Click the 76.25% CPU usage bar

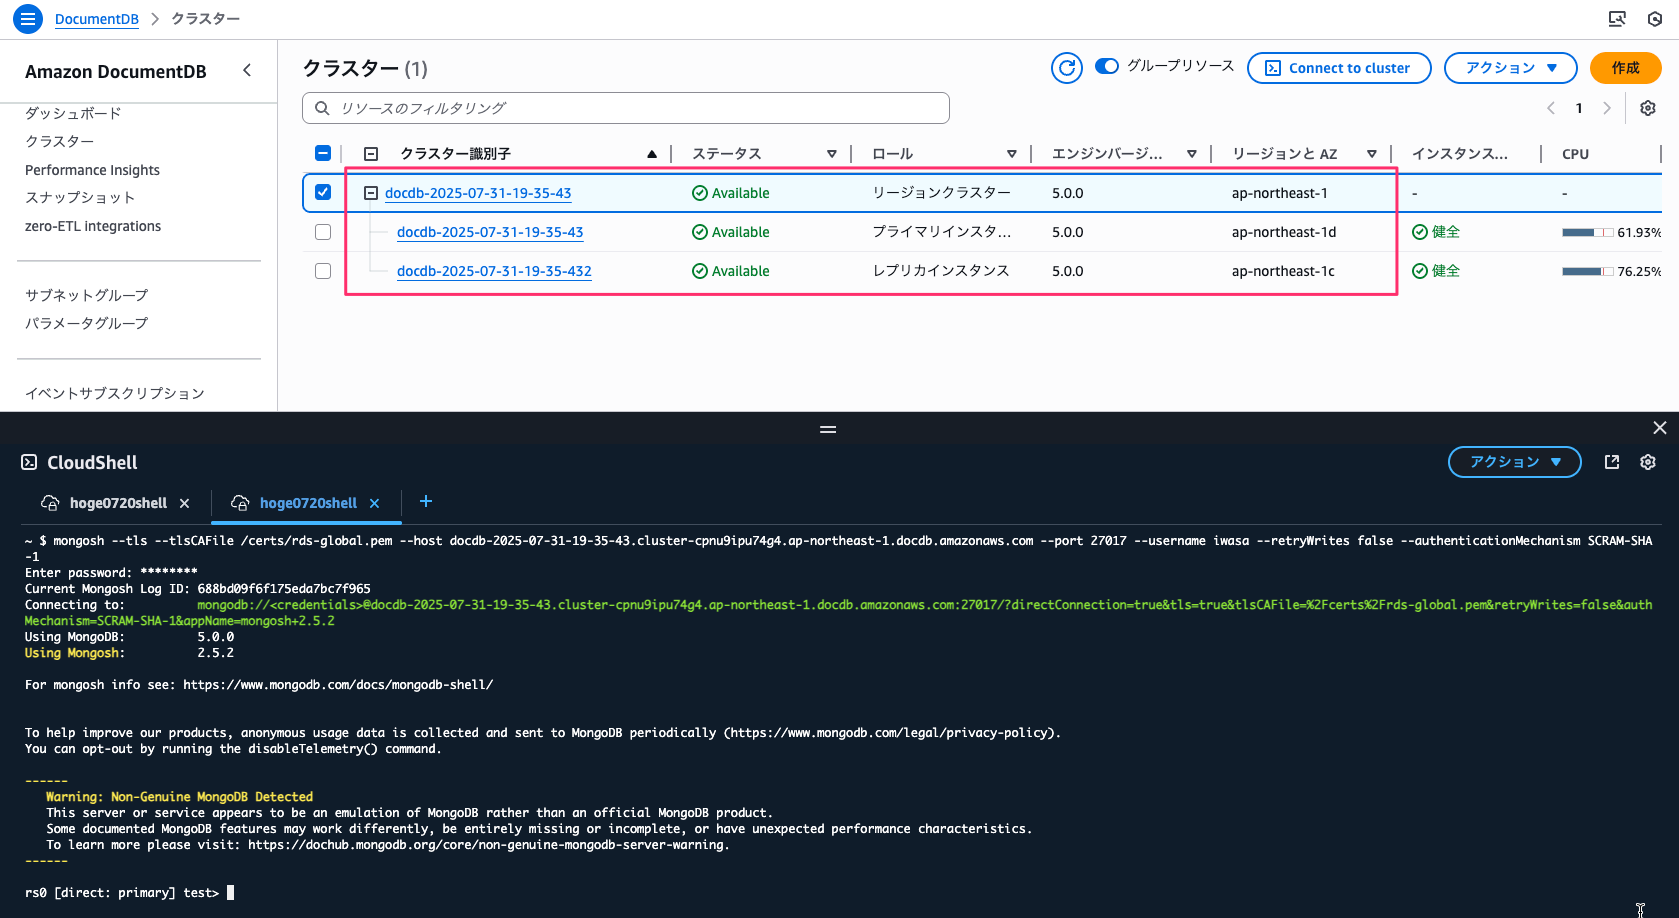click(x=1588, y=271)
